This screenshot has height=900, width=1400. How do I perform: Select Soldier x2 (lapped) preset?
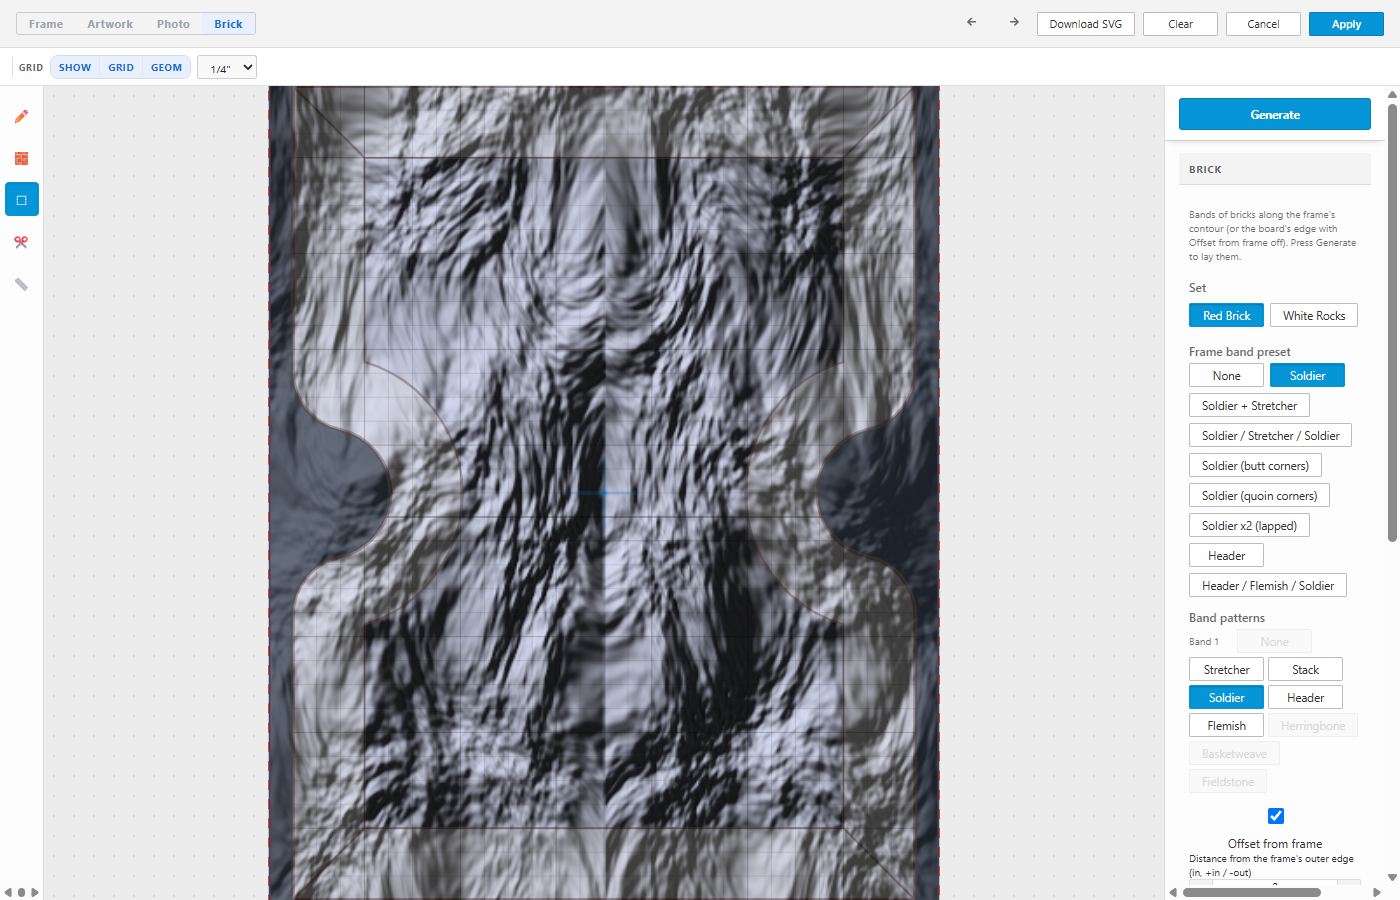[x=1249, y=525]
